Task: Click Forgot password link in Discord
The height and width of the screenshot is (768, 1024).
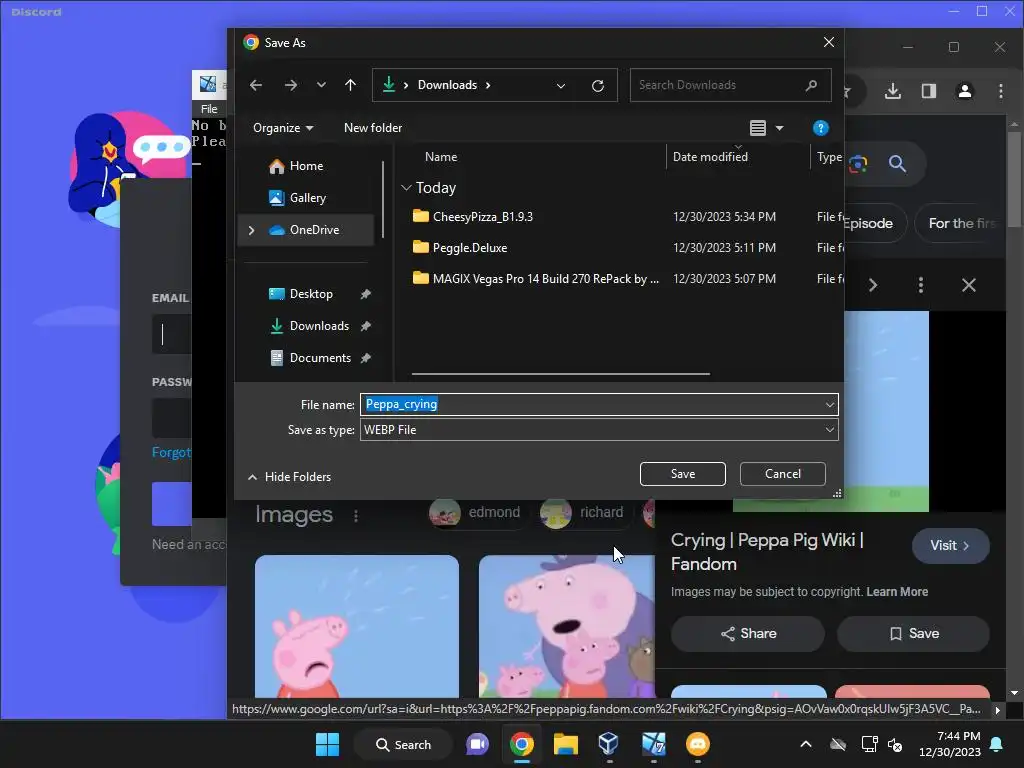Action: (171, 453)
